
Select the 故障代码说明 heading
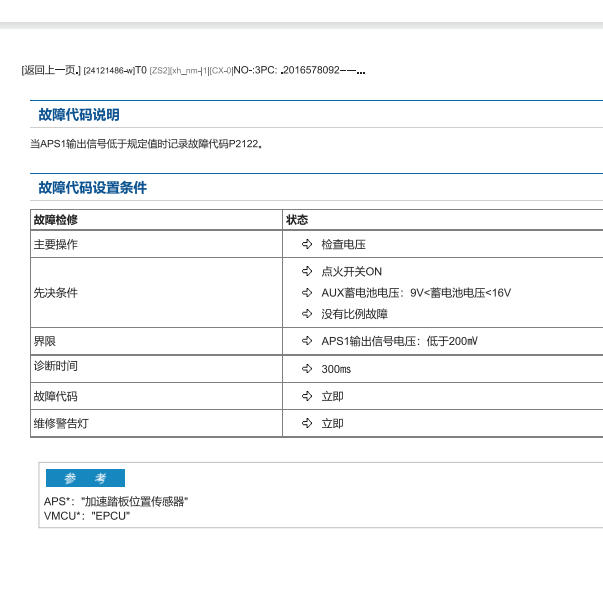[79, 115]
